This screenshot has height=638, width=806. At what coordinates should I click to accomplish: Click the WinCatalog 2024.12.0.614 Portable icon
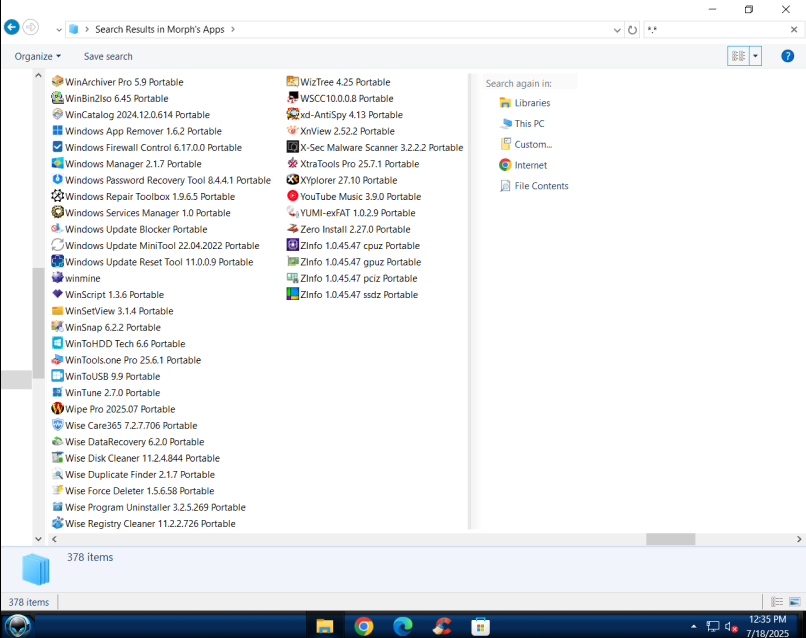[58, 114]
